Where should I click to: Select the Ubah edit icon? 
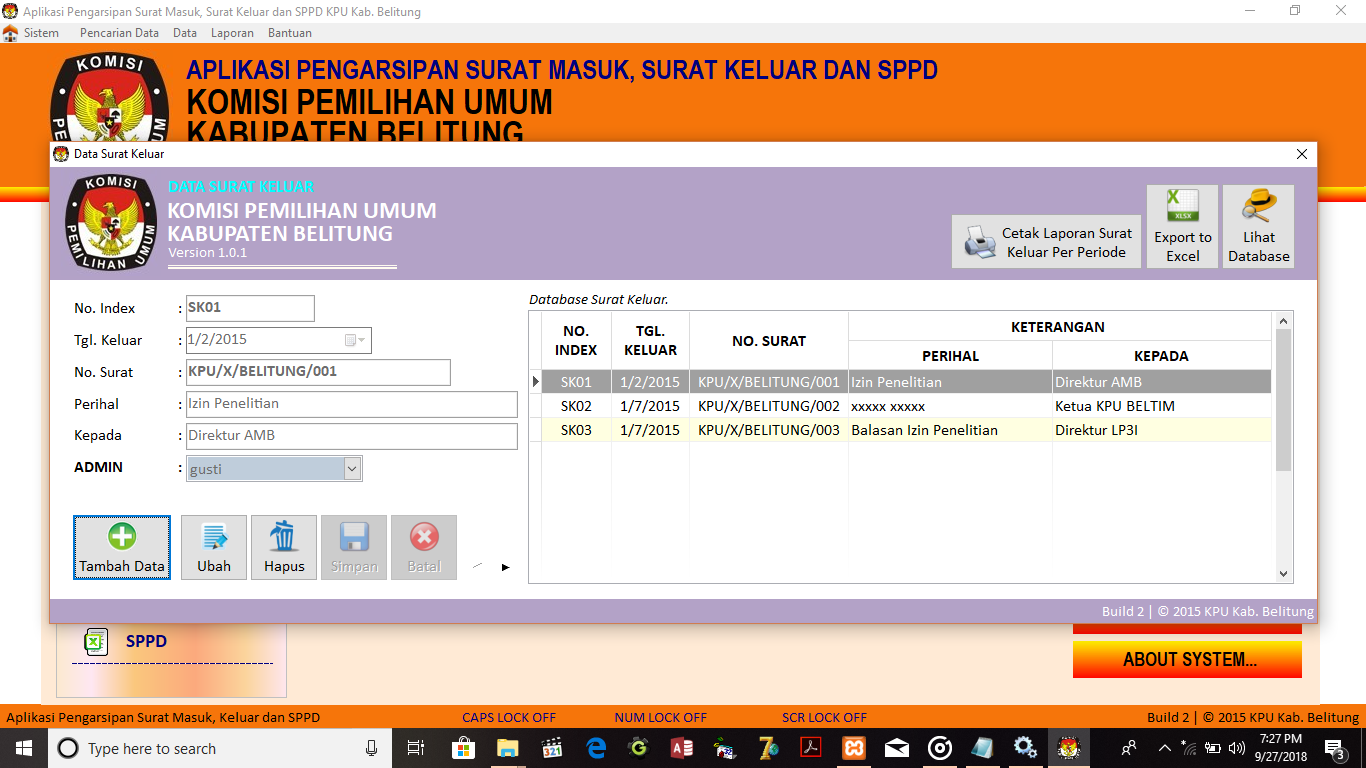click(213, 539)
